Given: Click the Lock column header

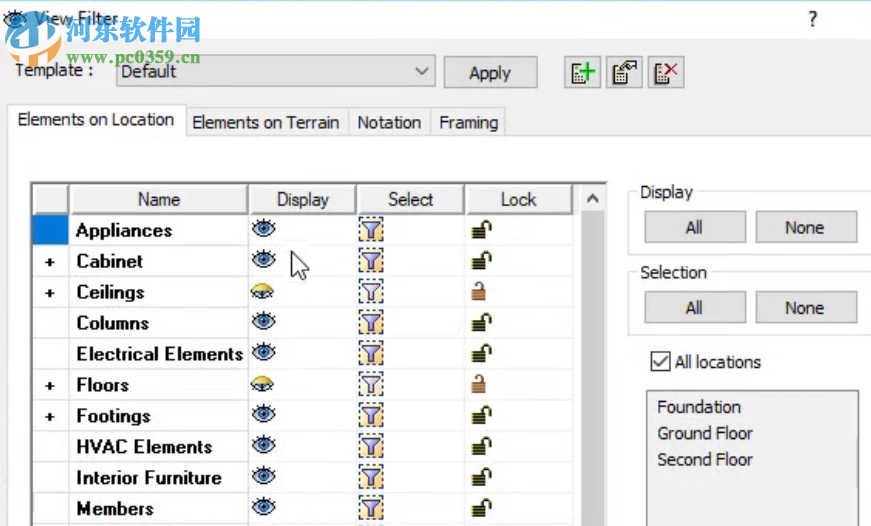Looking at the screenshot, I should 519,199.
